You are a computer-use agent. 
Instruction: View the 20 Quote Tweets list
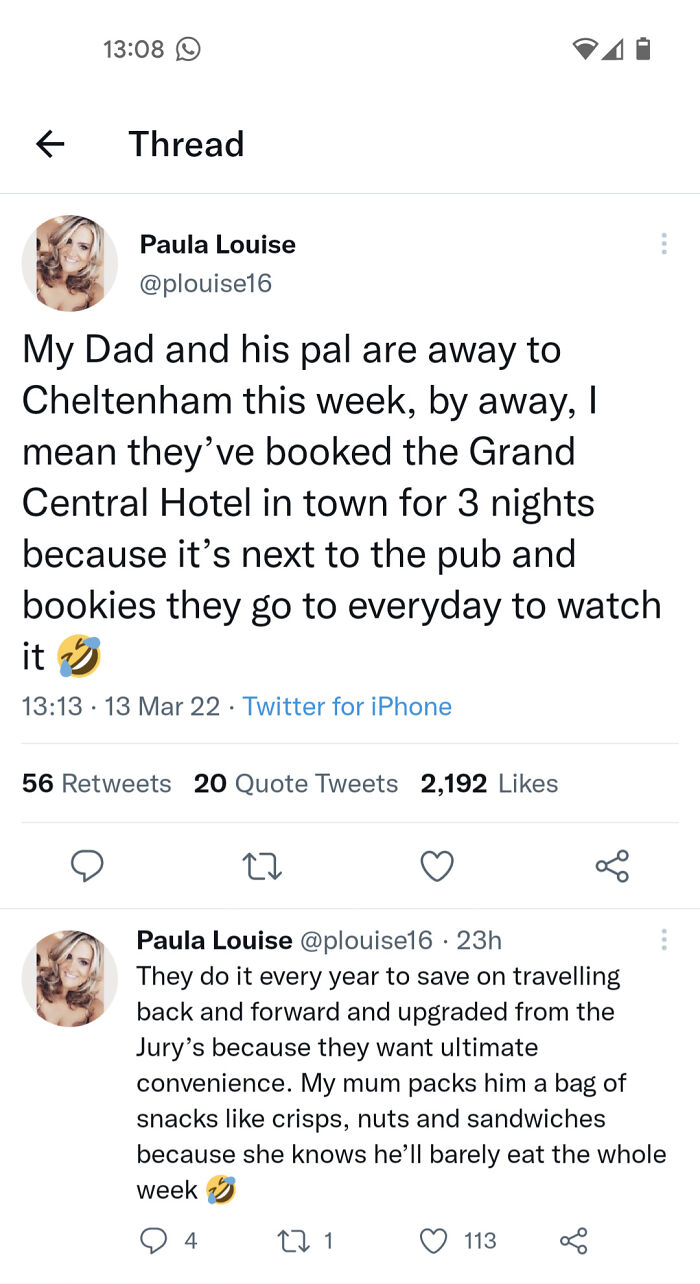296,783
